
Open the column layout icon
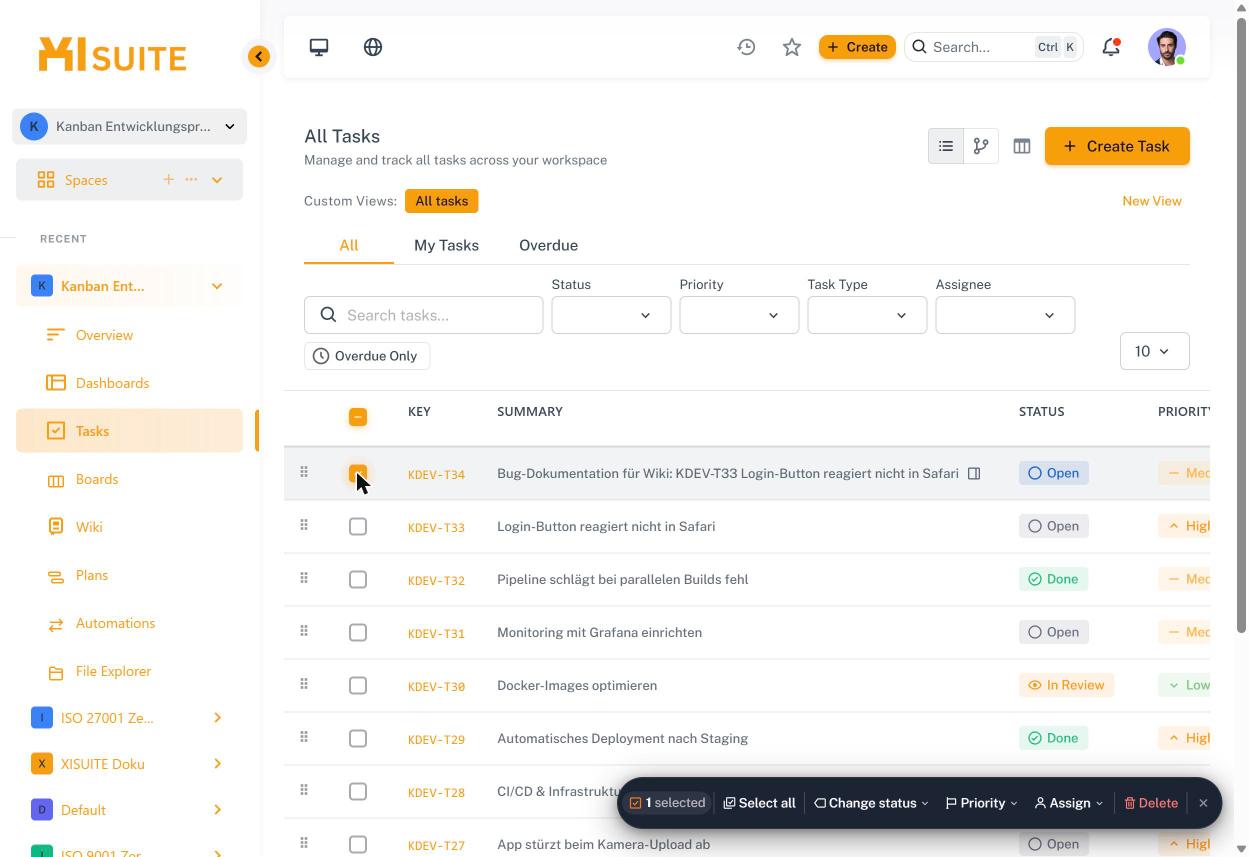pyautogui.click(x=1022, y=146)
